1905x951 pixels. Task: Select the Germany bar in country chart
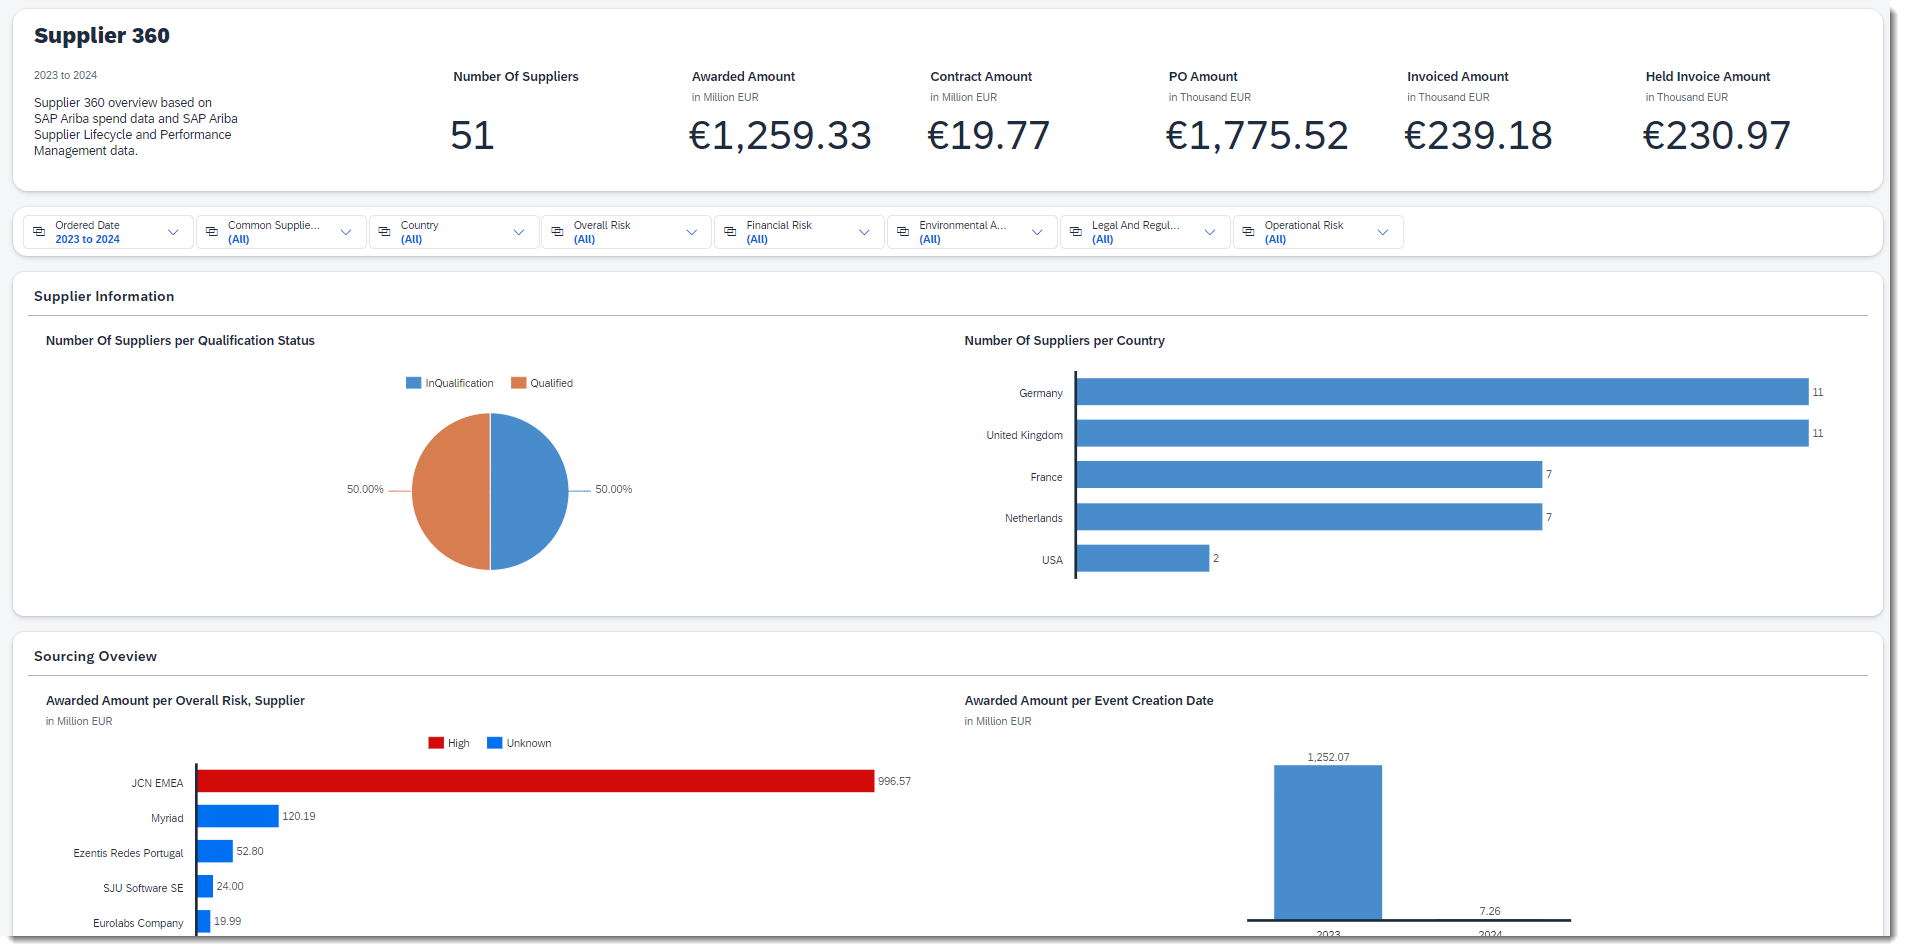click(x=1441, y=392)
